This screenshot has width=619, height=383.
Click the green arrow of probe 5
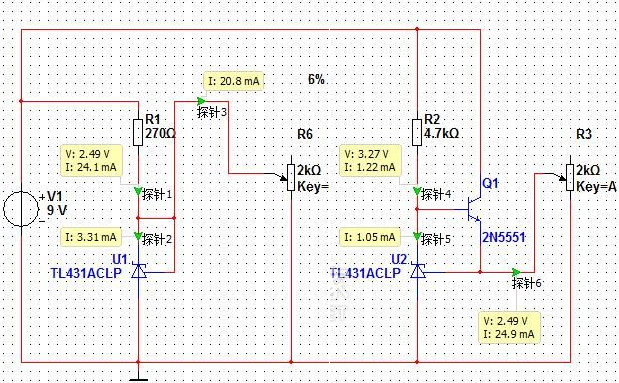pyautogui.click(x=417, y=236)
